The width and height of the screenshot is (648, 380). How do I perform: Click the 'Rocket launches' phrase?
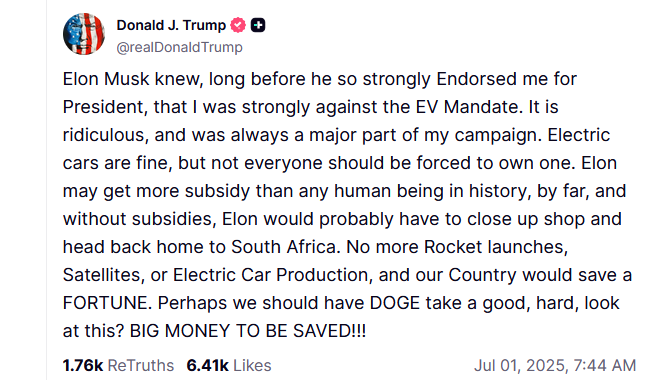pyautogui.click(x=496, y=247)
